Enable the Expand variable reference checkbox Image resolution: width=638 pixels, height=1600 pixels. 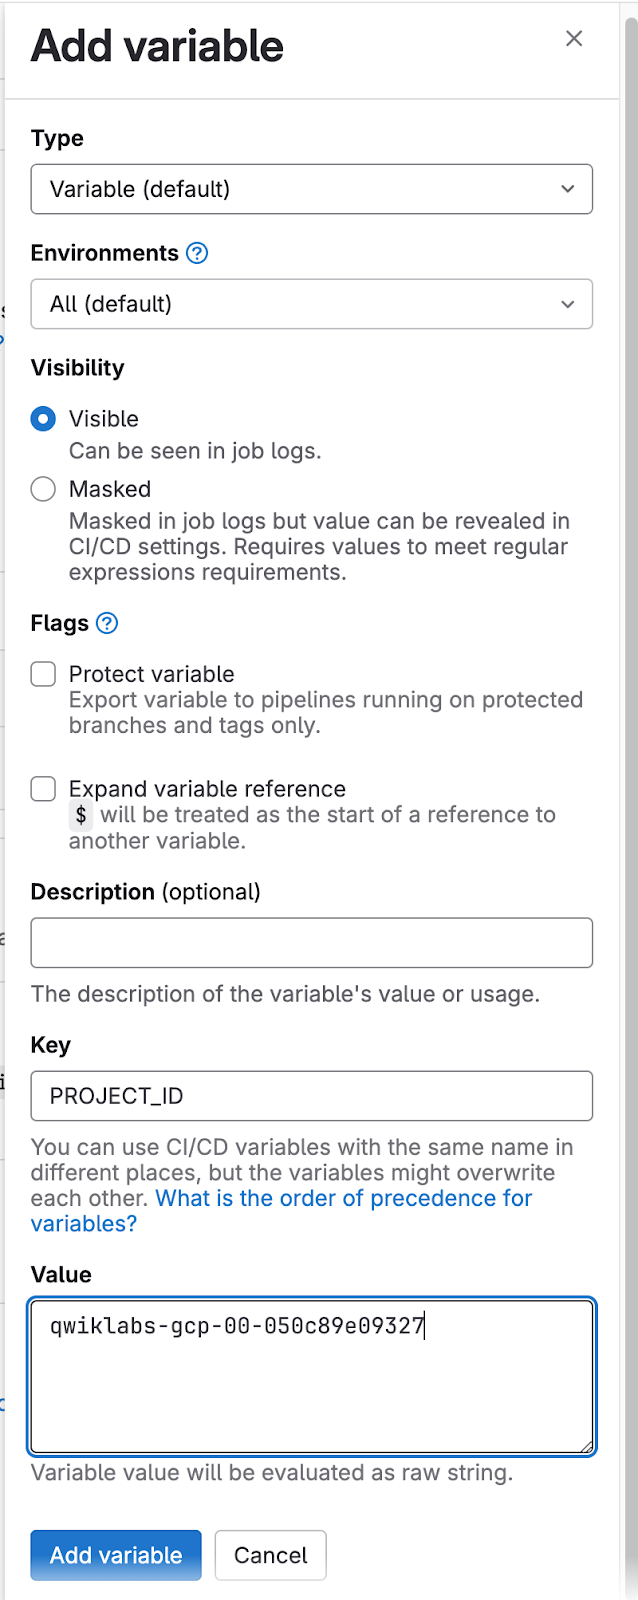click(x=43, y=789)
